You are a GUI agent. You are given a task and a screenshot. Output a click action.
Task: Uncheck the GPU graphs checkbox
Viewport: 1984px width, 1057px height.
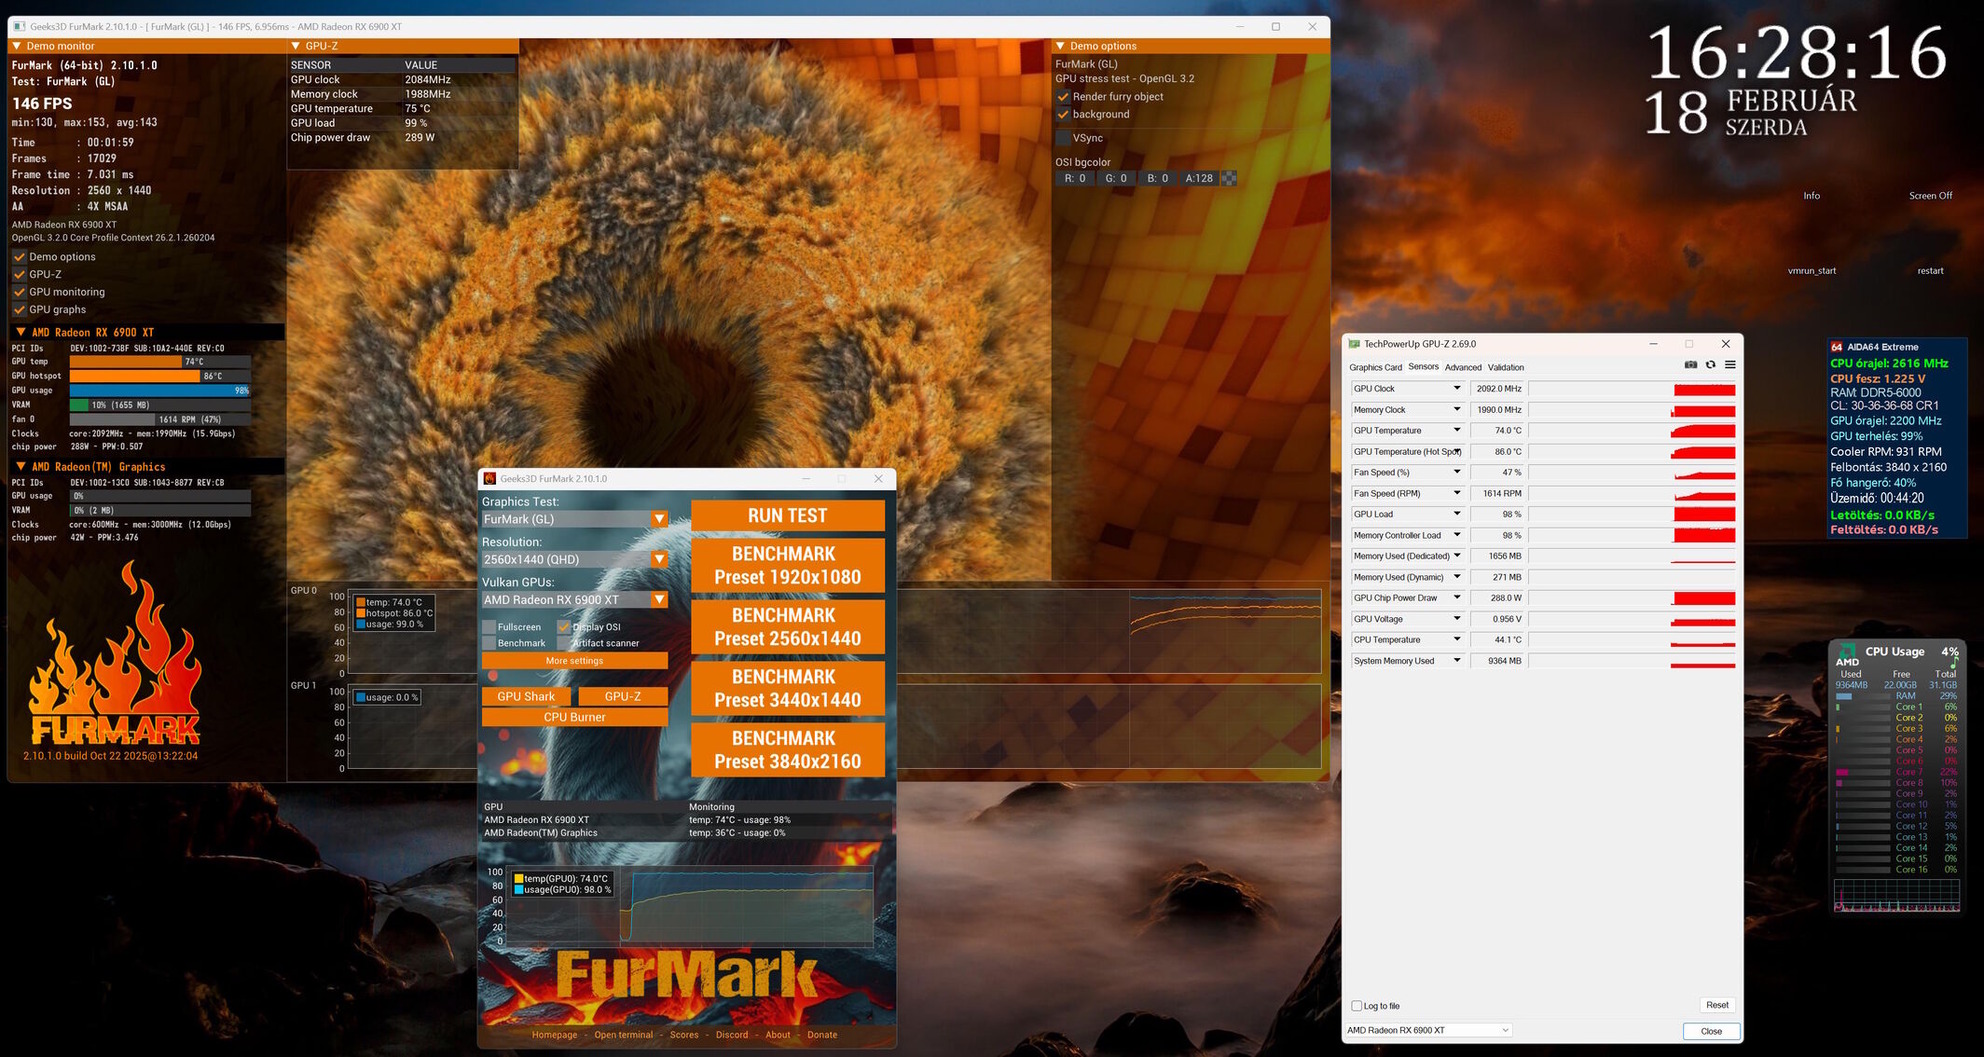click(19, 310)
